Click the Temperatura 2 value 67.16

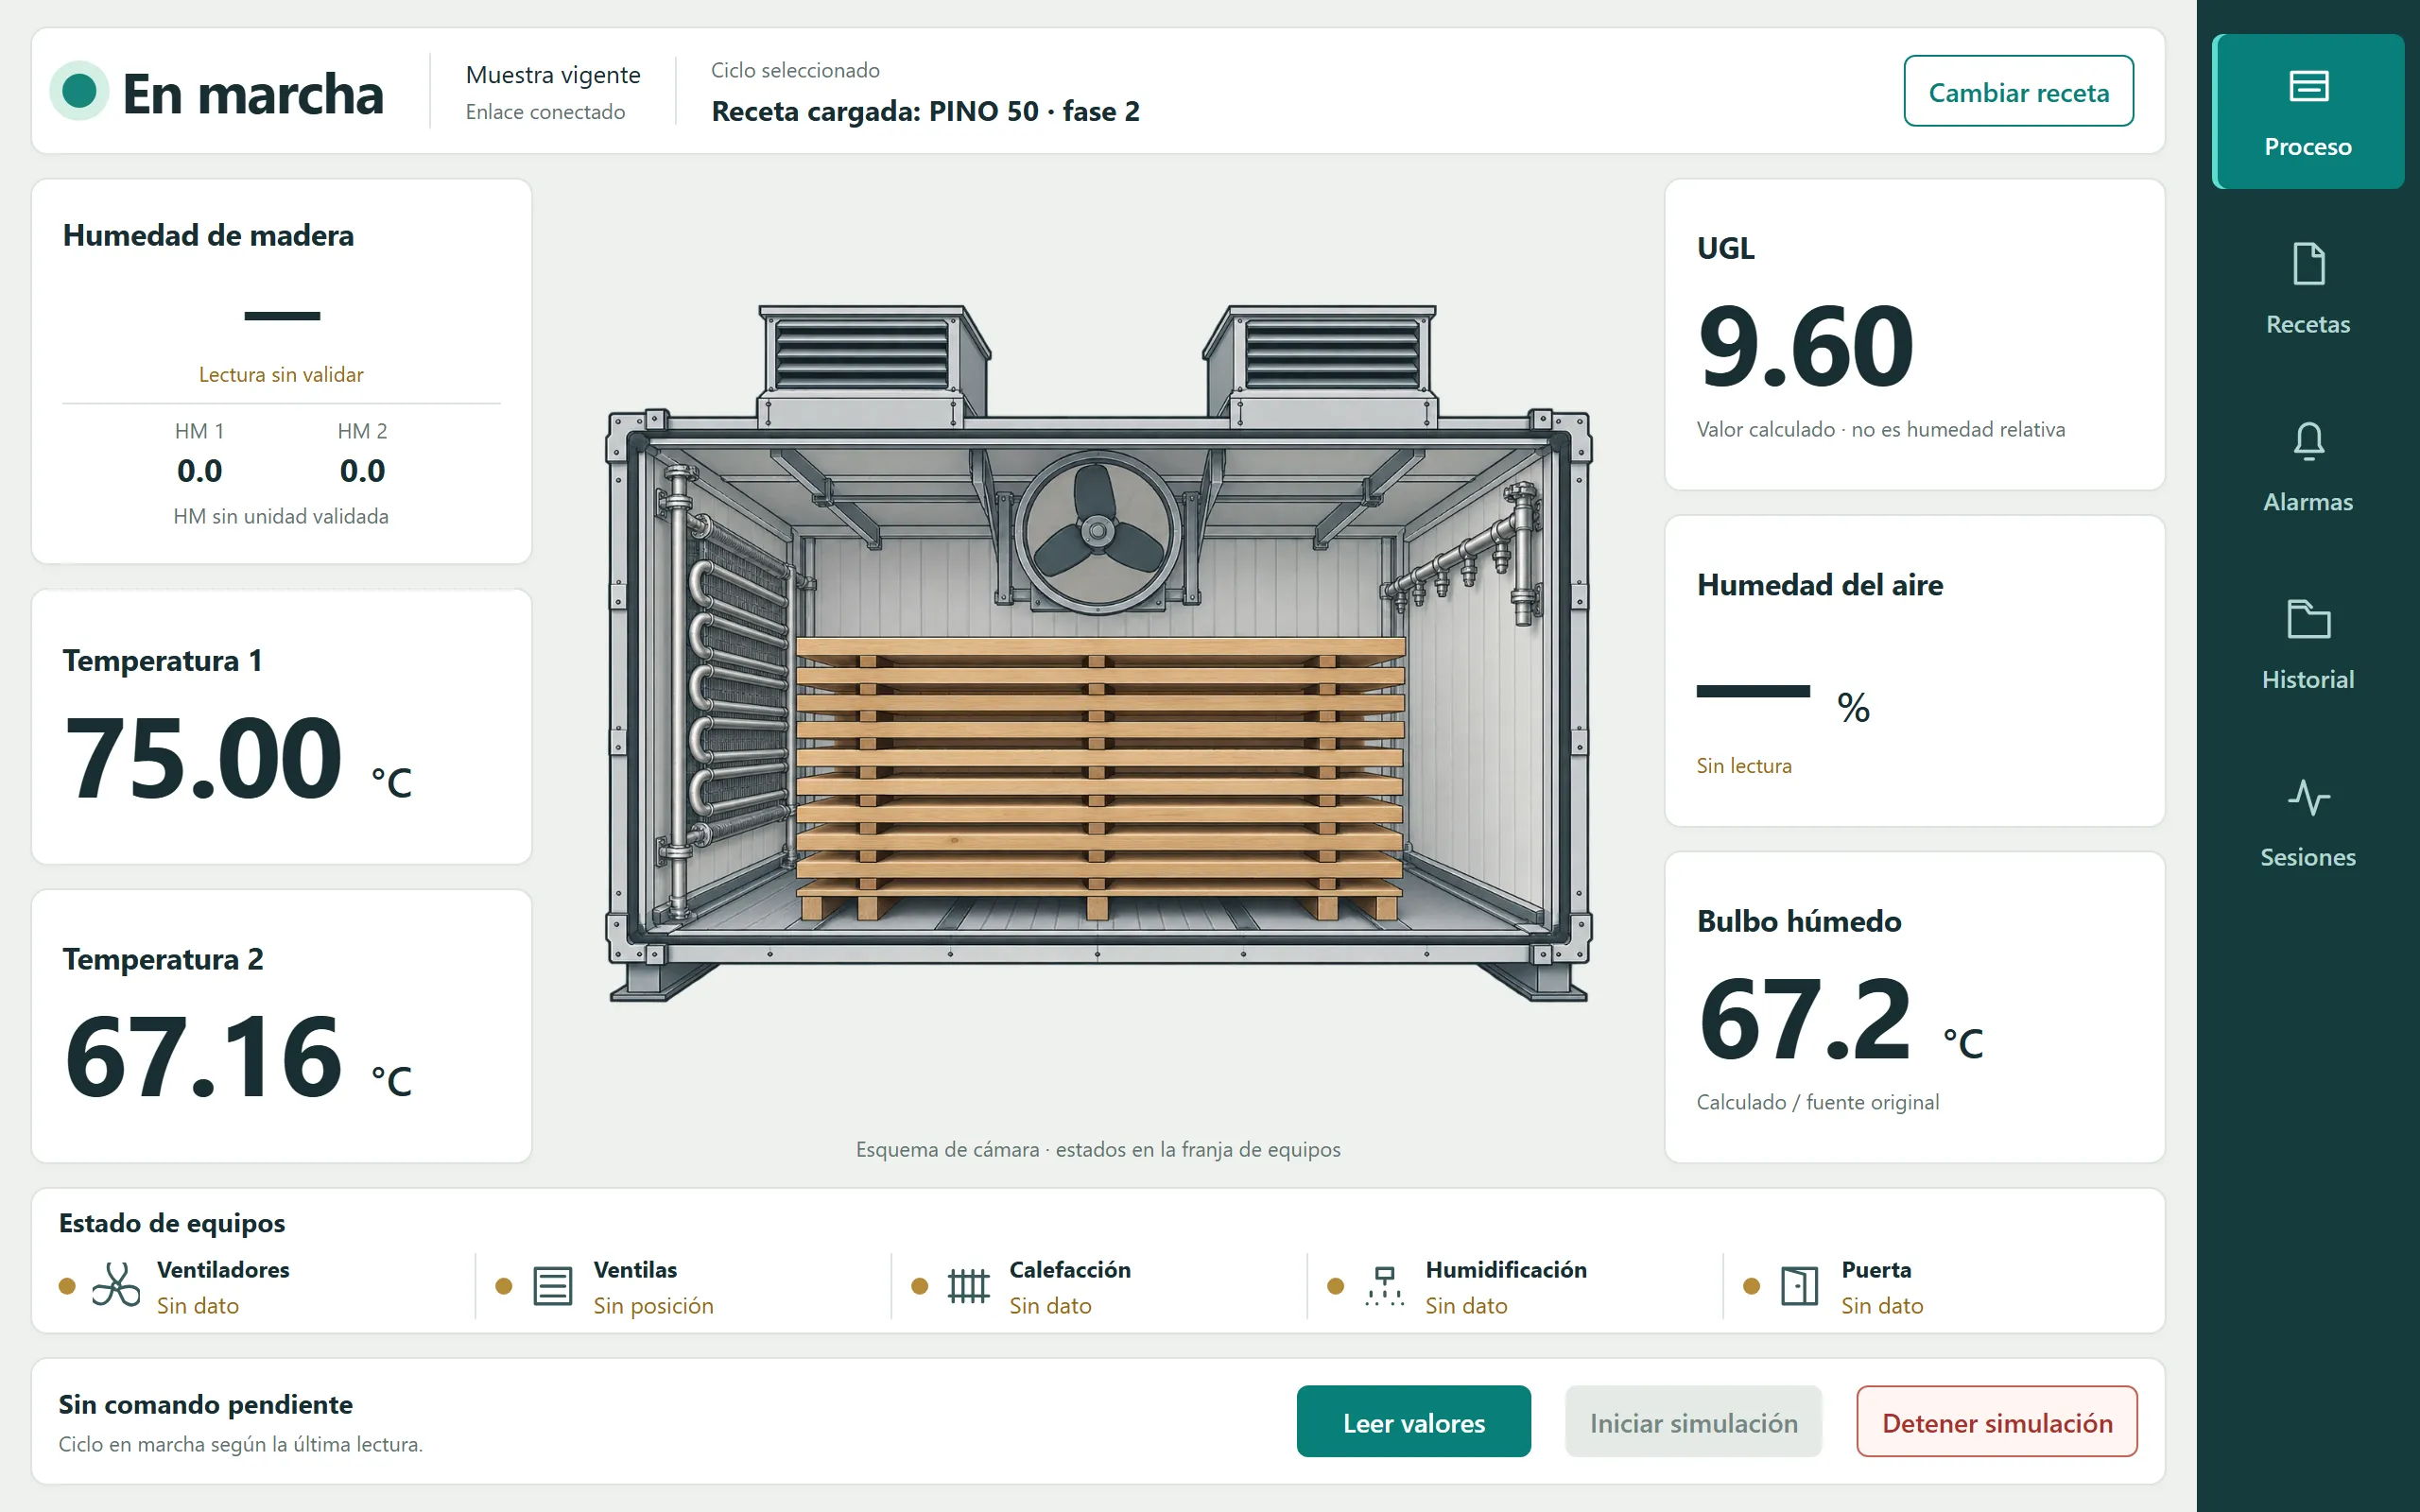pos(204,1057)
